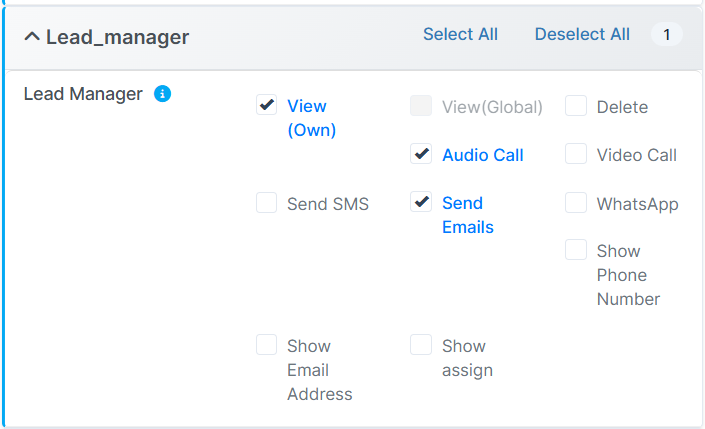
Task: Enable the Delete permission checkbox
Action: [575, 106]
